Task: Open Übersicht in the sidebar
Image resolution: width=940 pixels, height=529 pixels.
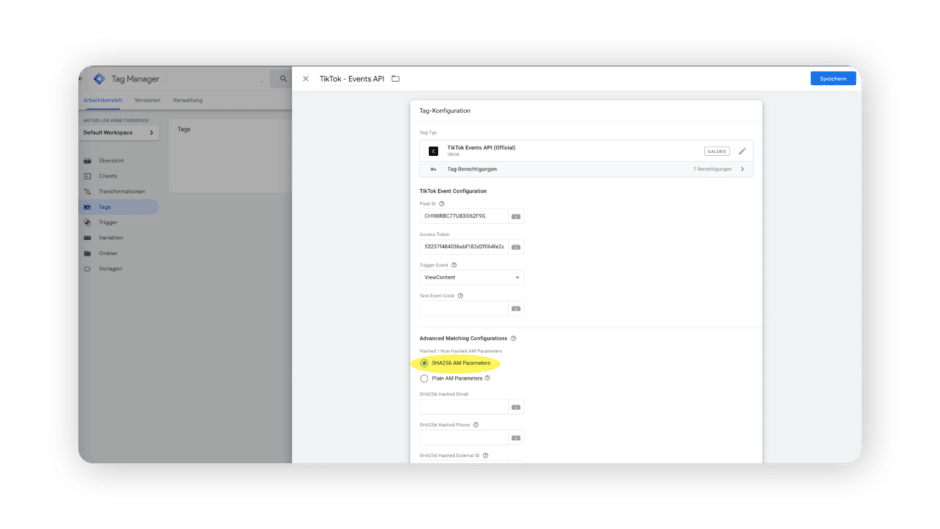Action: 112,161
